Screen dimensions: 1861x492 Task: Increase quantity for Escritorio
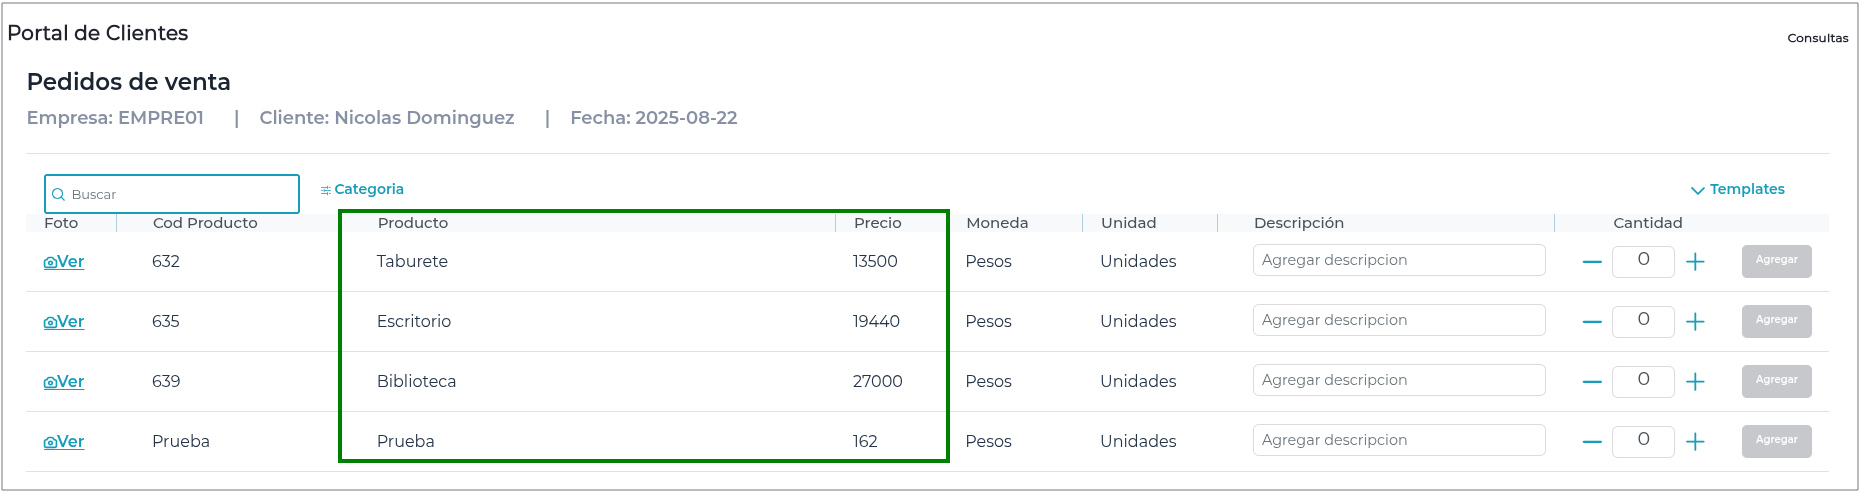pyautogui.click(x=1695, y=322)
